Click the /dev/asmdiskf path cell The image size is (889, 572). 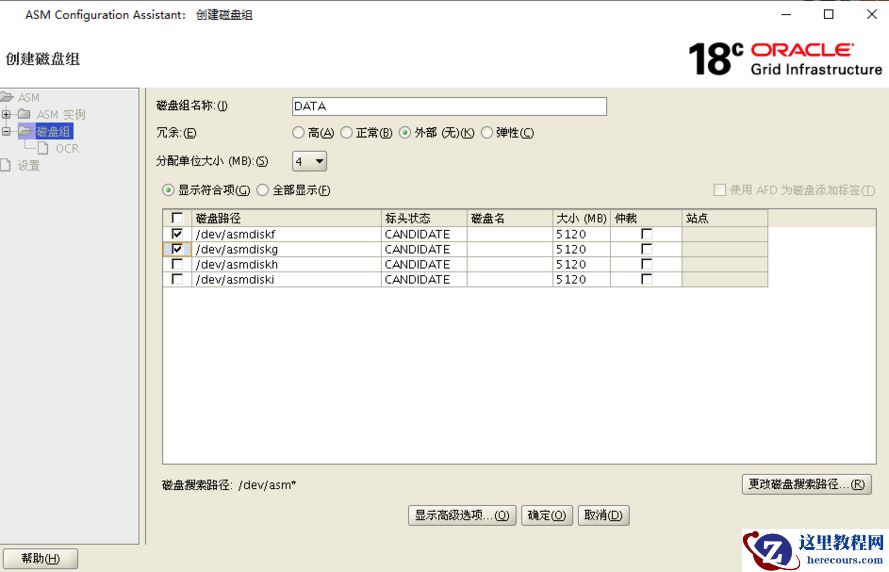(286, 234)
